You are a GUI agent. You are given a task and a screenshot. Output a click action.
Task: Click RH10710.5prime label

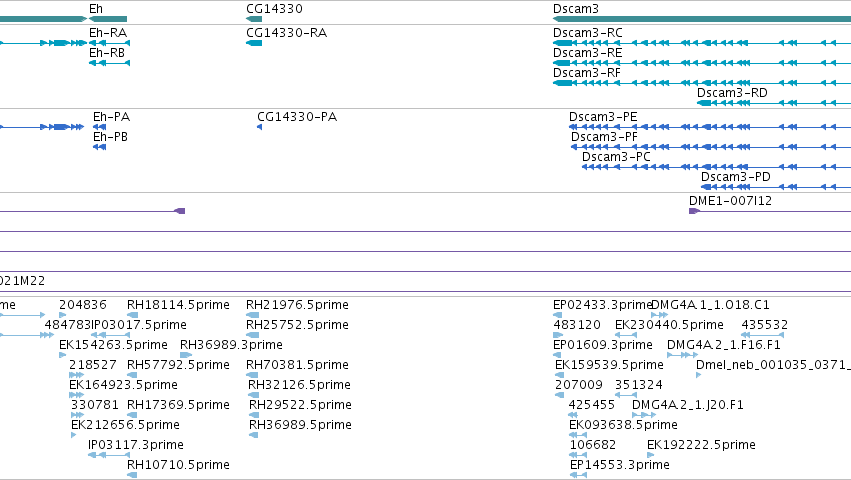(x=178, y=465)
